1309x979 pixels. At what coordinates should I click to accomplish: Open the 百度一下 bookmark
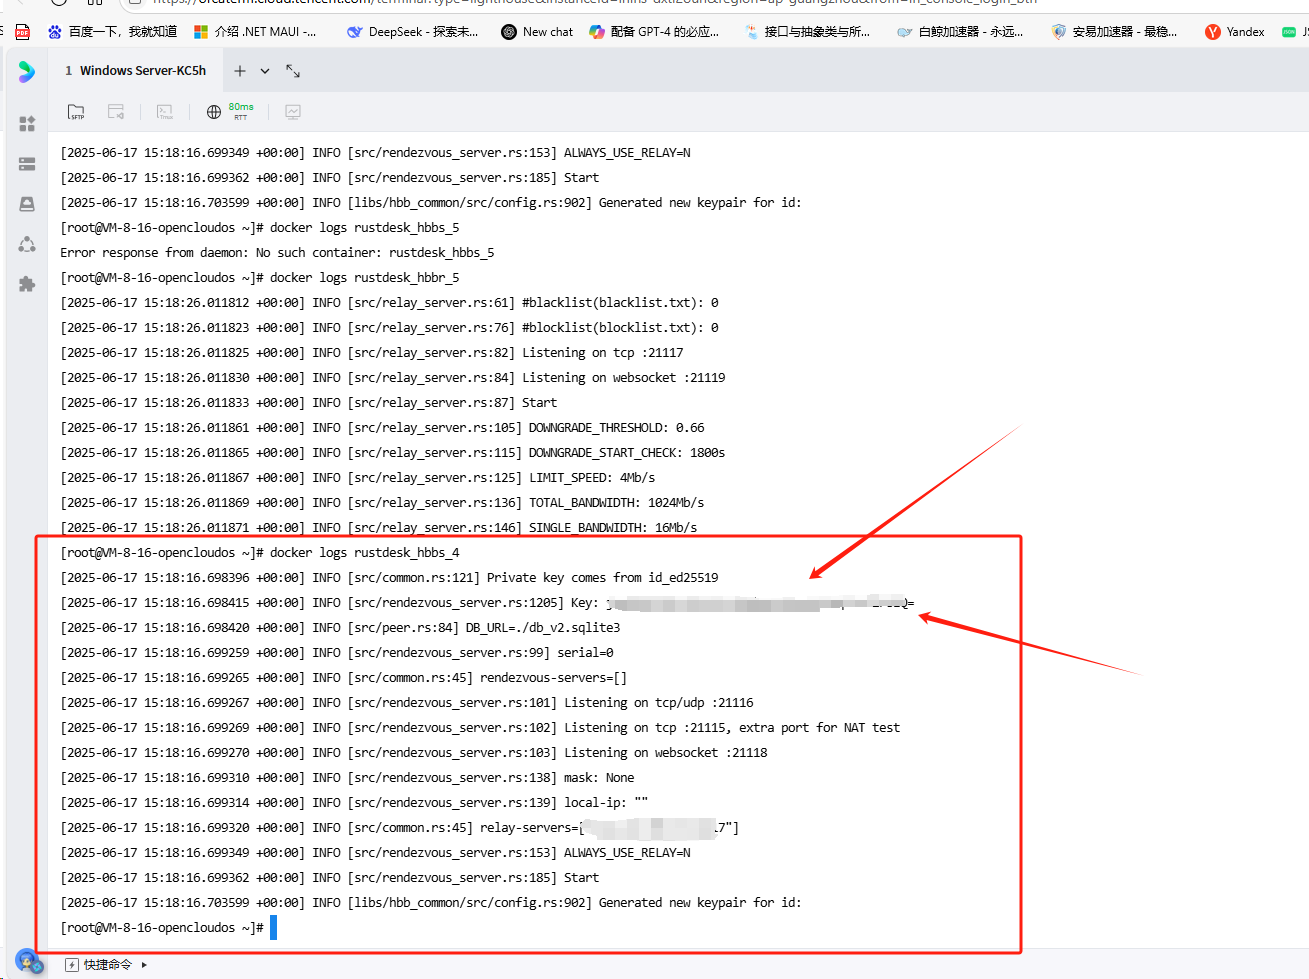pos(113,32)
